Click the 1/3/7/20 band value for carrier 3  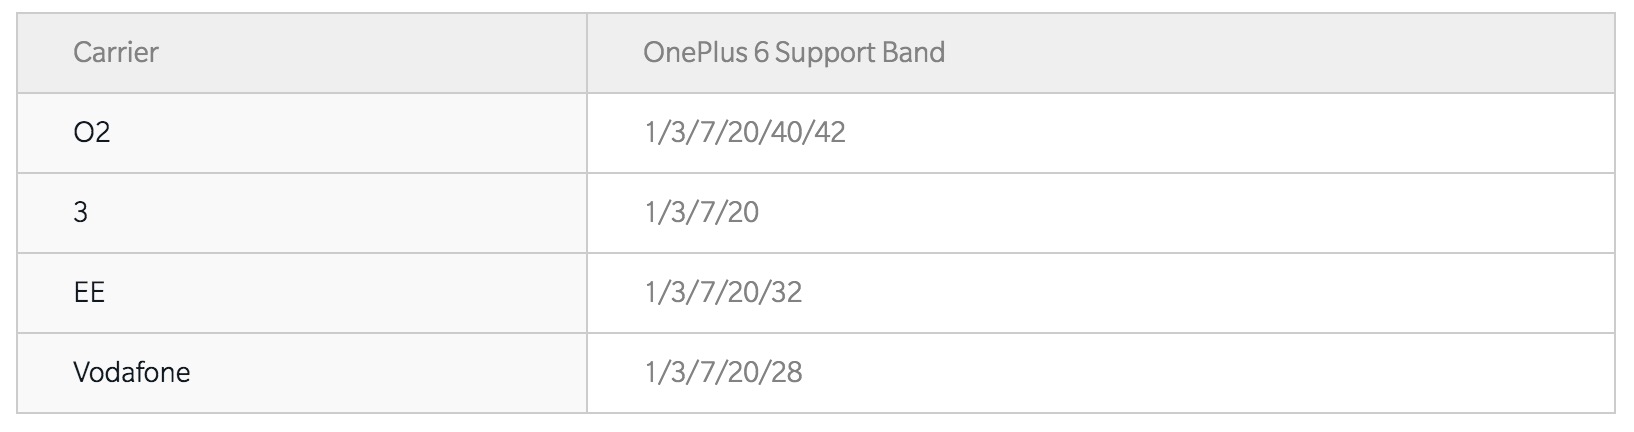(x=702, y=212)
